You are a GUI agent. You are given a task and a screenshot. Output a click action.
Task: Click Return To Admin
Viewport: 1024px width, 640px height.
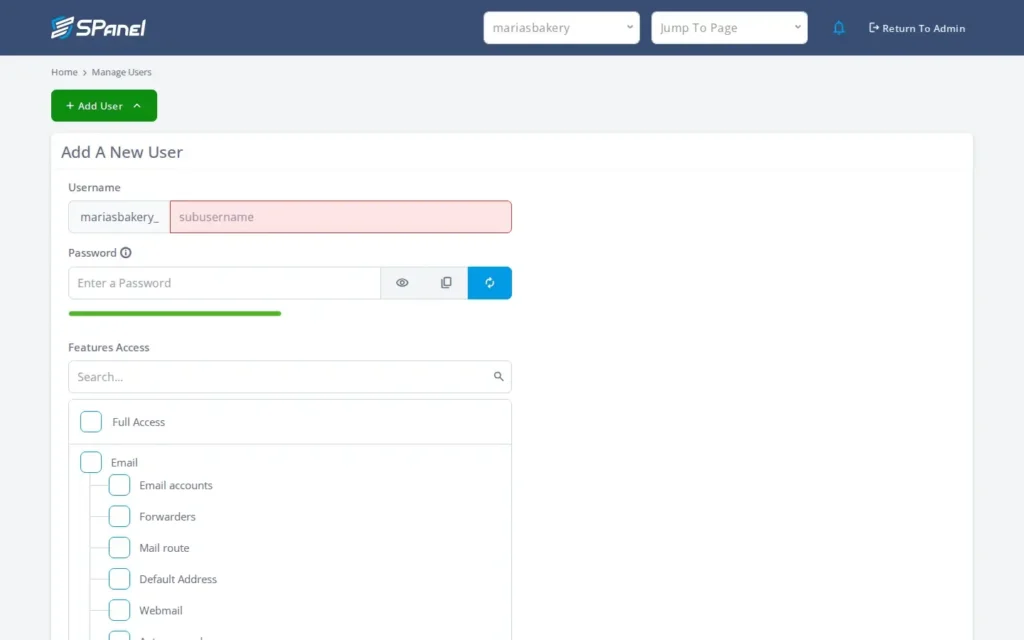pyautogui.click(x=917, y=28)
